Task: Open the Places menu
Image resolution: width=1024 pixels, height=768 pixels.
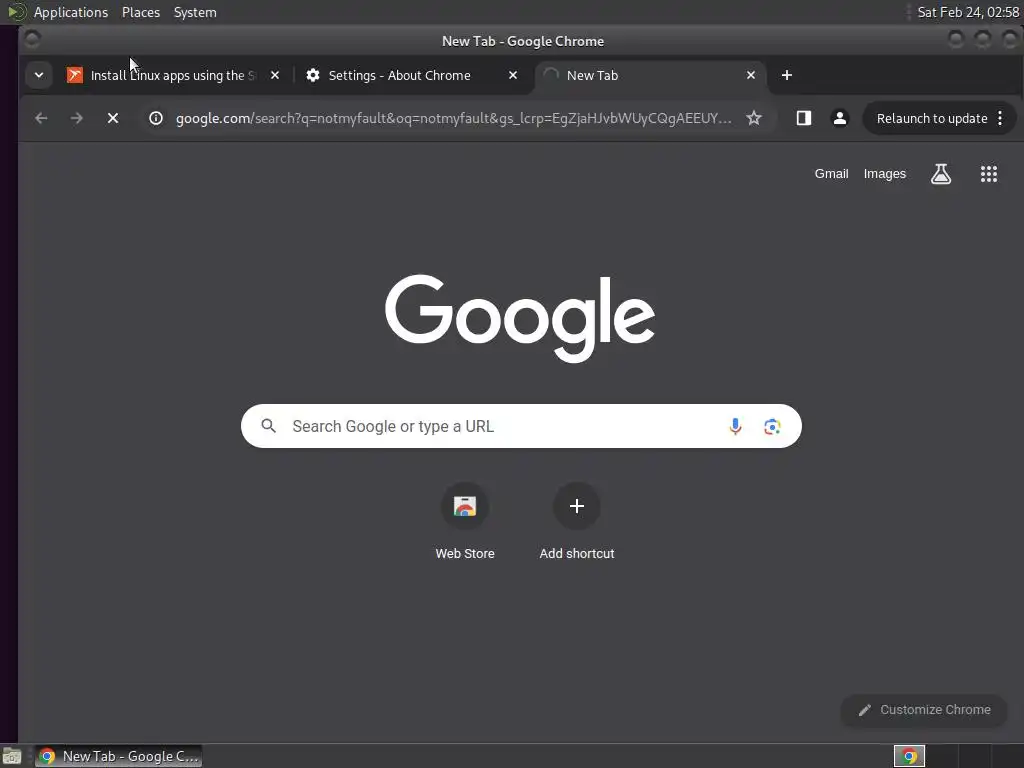Action: 141,12
